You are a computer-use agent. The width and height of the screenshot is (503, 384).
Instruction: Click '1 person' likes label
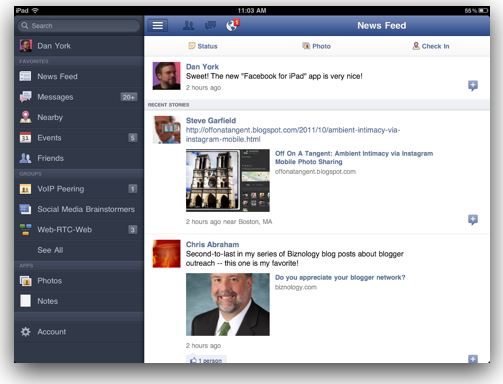(x=210, y=360)
